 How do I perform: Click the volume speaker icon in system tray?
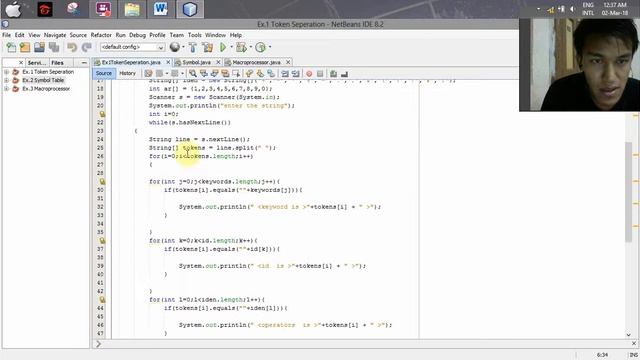(572, 9)
